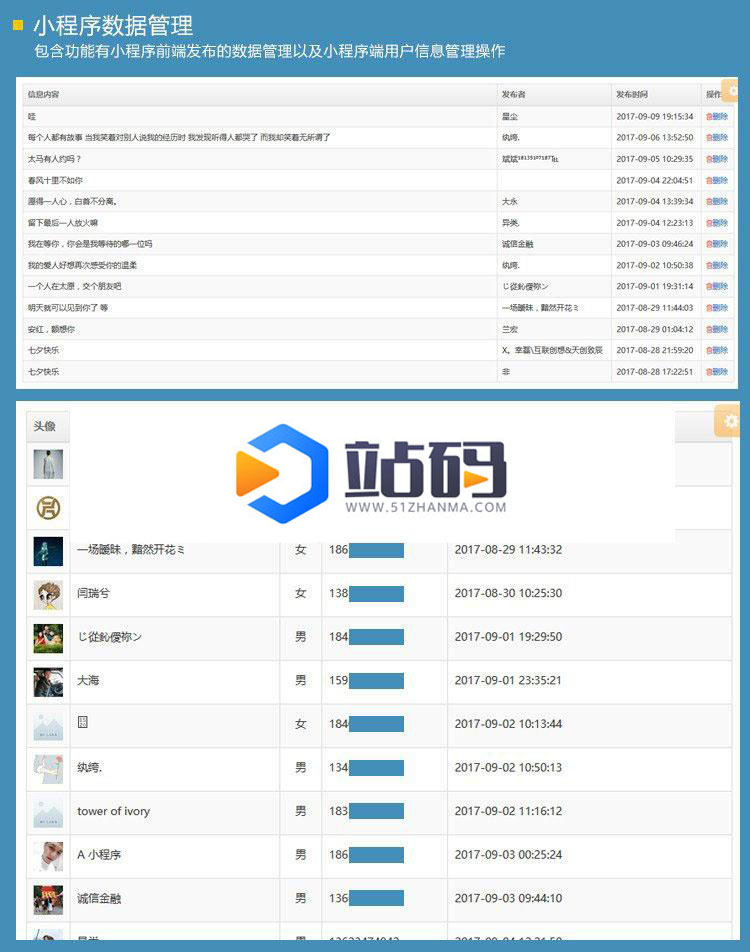Open avatar of user tower of ivory
This screenshot has width=750, height=952.
[48, 813]
